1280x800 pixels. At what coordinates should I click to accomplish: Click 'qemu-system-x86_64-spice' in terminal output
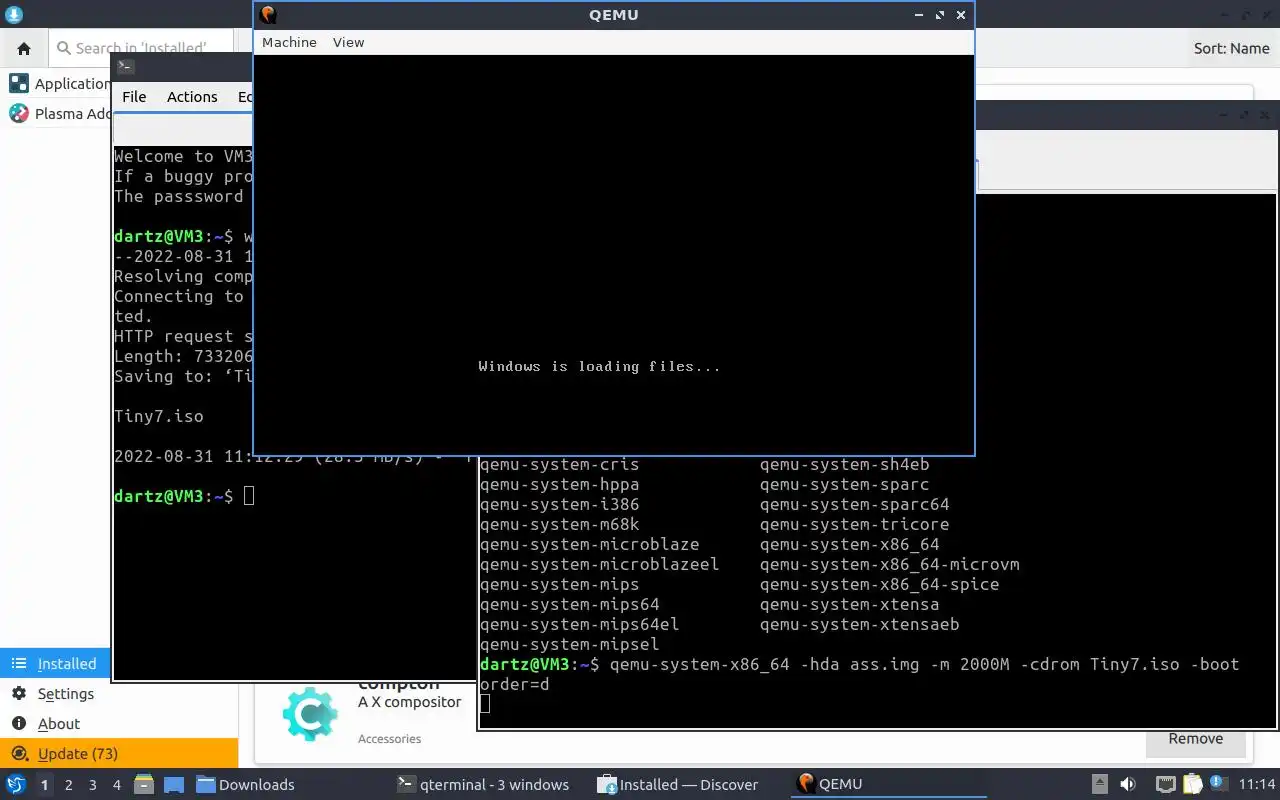879,584
